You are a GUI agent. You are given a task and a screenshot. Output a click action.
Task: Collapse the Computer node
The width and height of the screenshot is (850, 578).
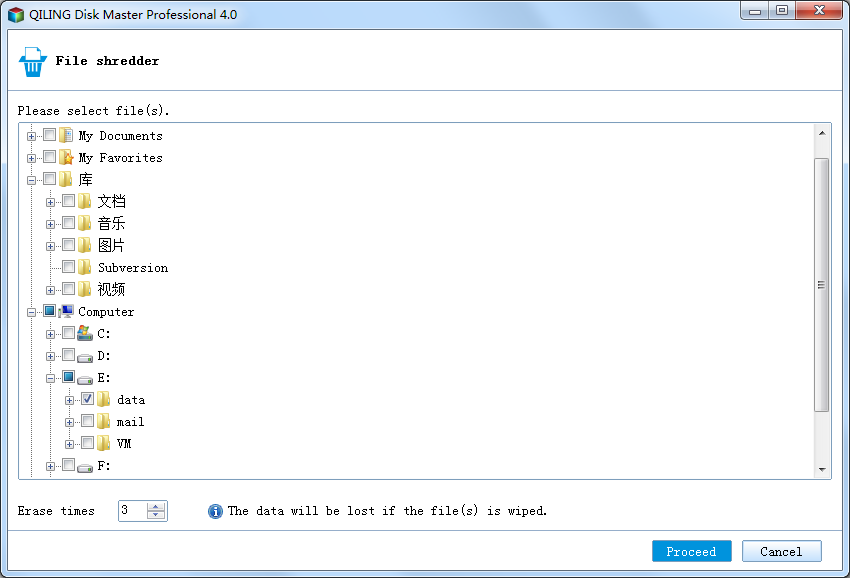click(x=31, y=312)
